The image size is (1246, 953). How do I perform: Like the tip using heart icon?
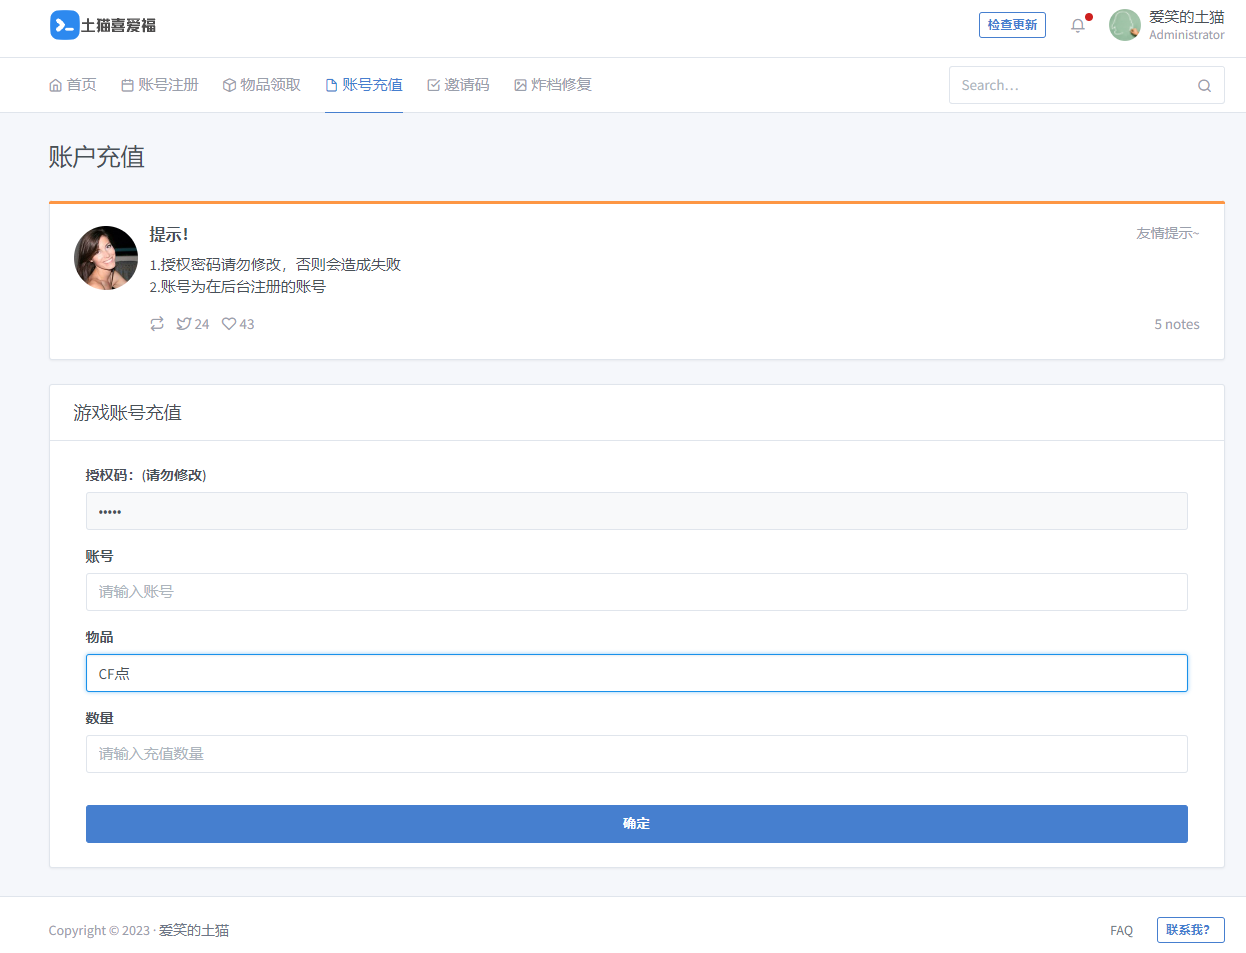[x=229, y=324]
